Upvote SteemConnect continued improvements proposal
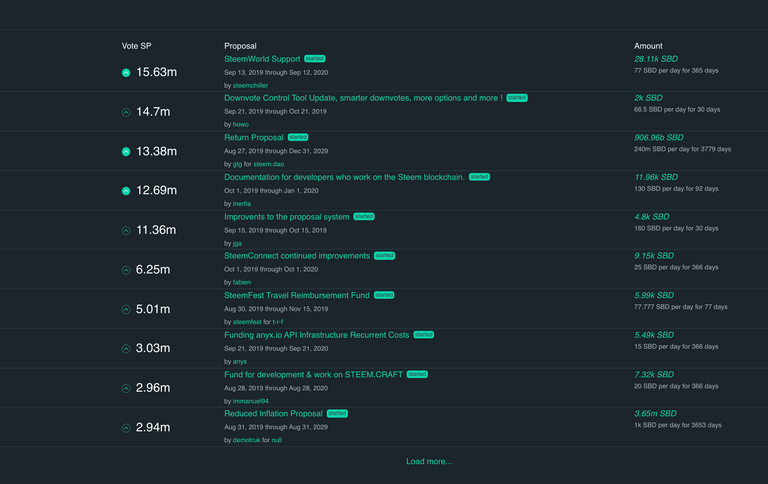Screen dimensions: 768x484 (126, 270)
